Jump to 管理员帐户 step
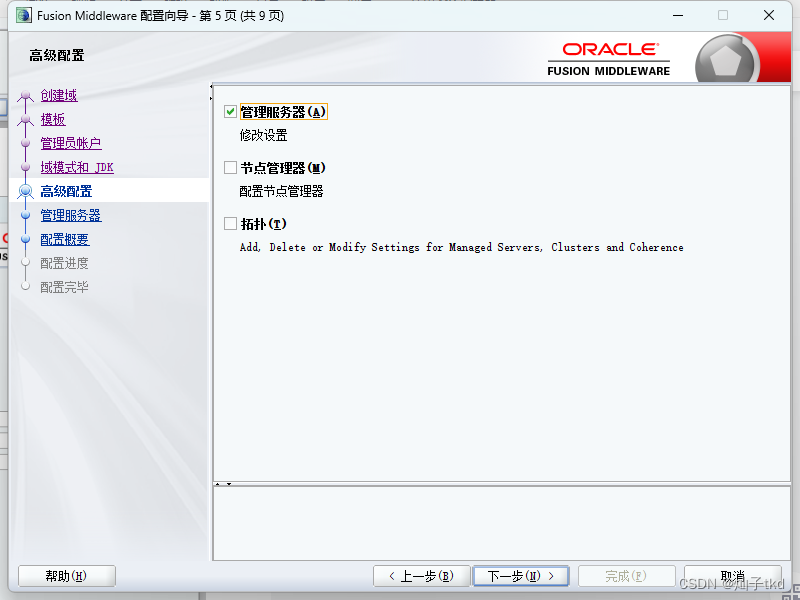This screenshot has width=800, height=600. click(71, 143)
